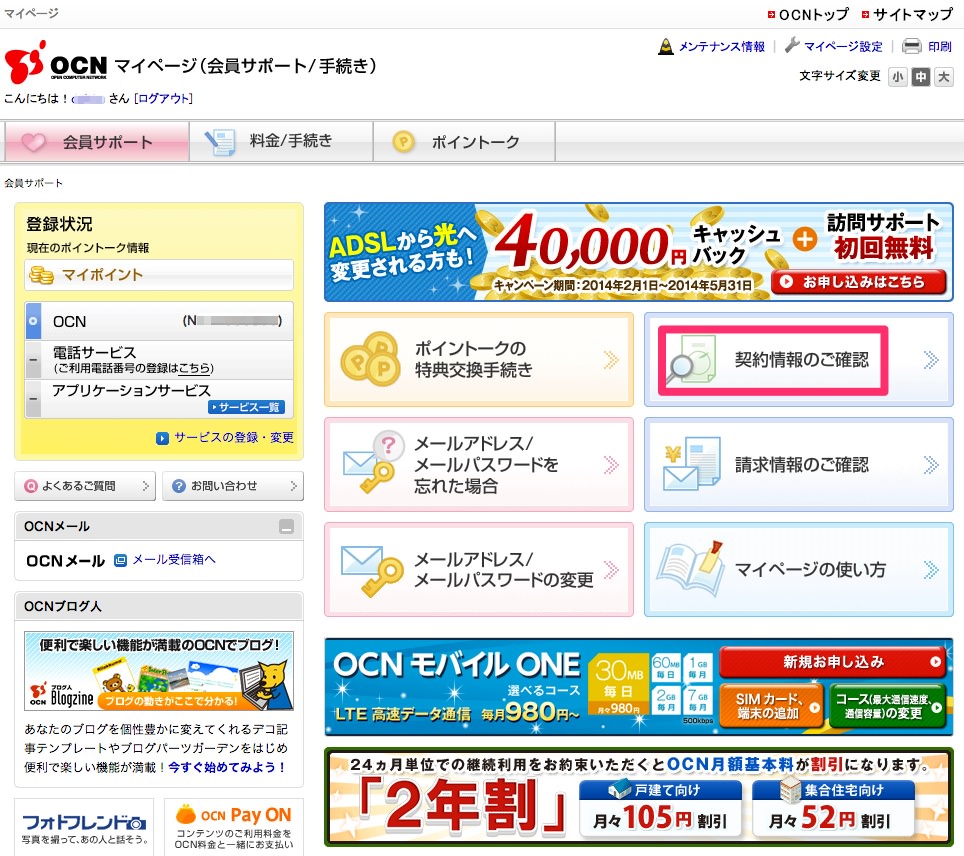
Task: Click the printer icon
Action: pyautogui.click(x=912, y=46)
